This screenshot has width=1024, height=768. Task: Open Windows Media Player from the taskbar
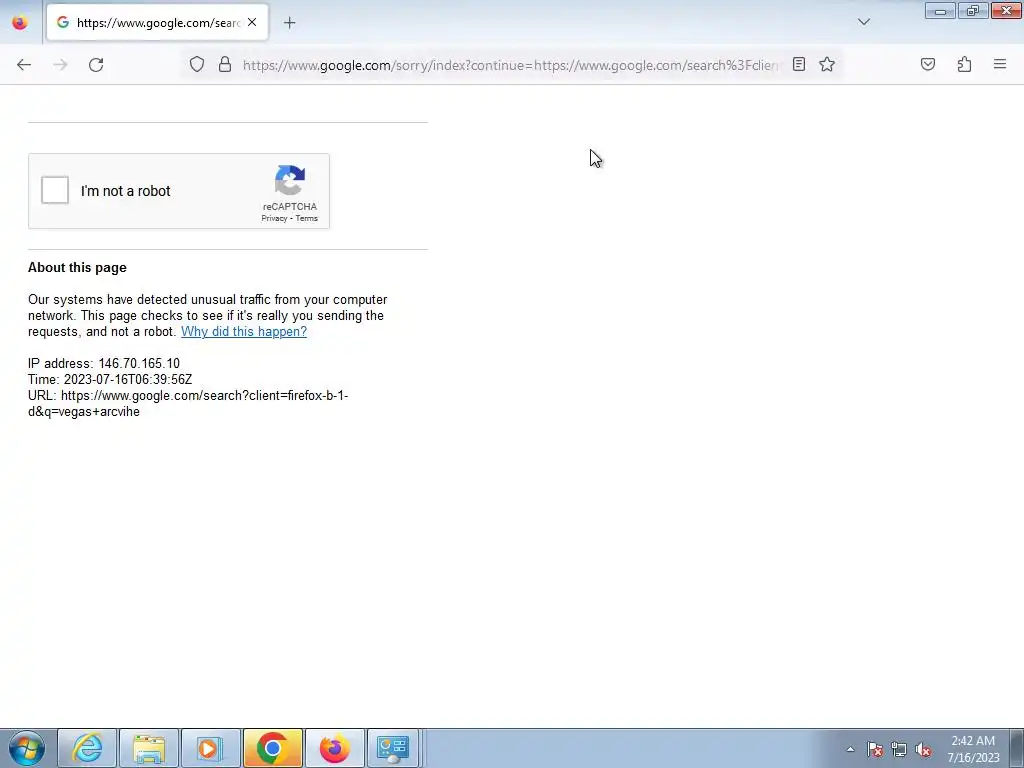pos(211,748)
